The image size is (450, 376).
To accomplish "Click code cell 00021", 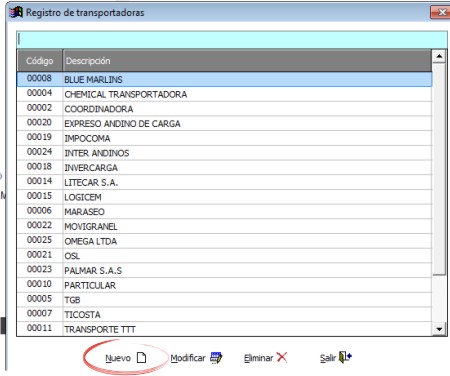I will 39,255.
